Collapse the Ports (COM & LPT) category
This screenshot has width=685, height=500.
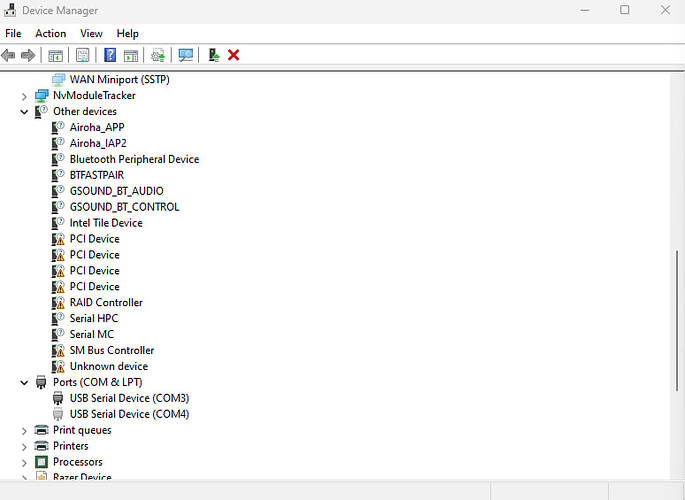click(x=24, y=383)
